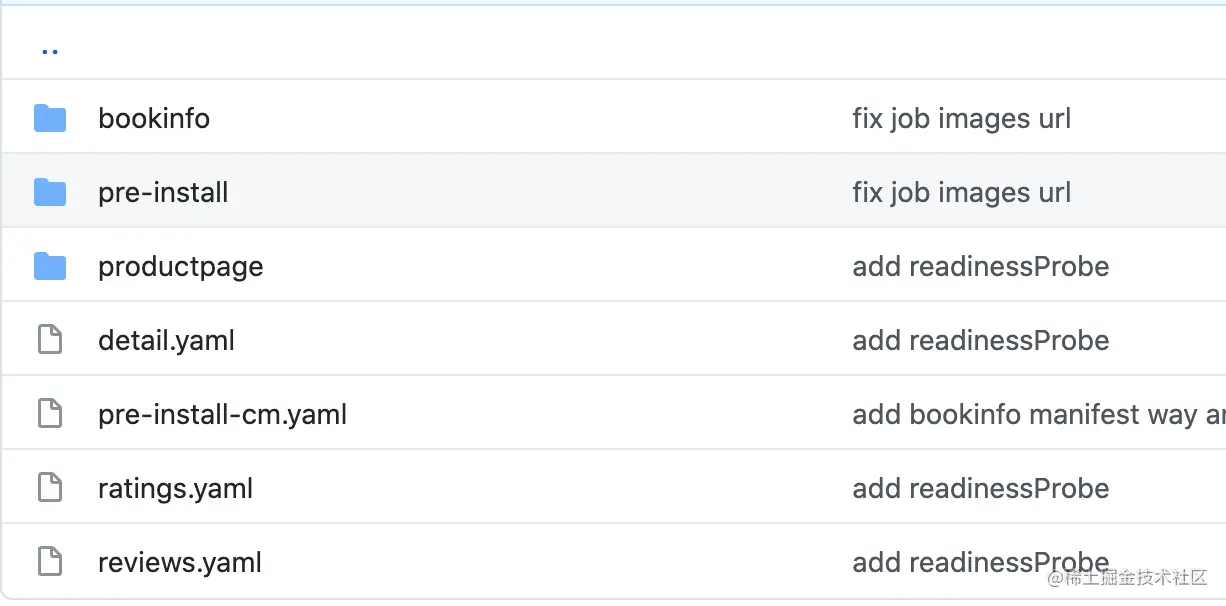Viewport: 1226px width, 606px height.
Task: Open pre-install's "fix job images url" commit
Action: point(961,192)
